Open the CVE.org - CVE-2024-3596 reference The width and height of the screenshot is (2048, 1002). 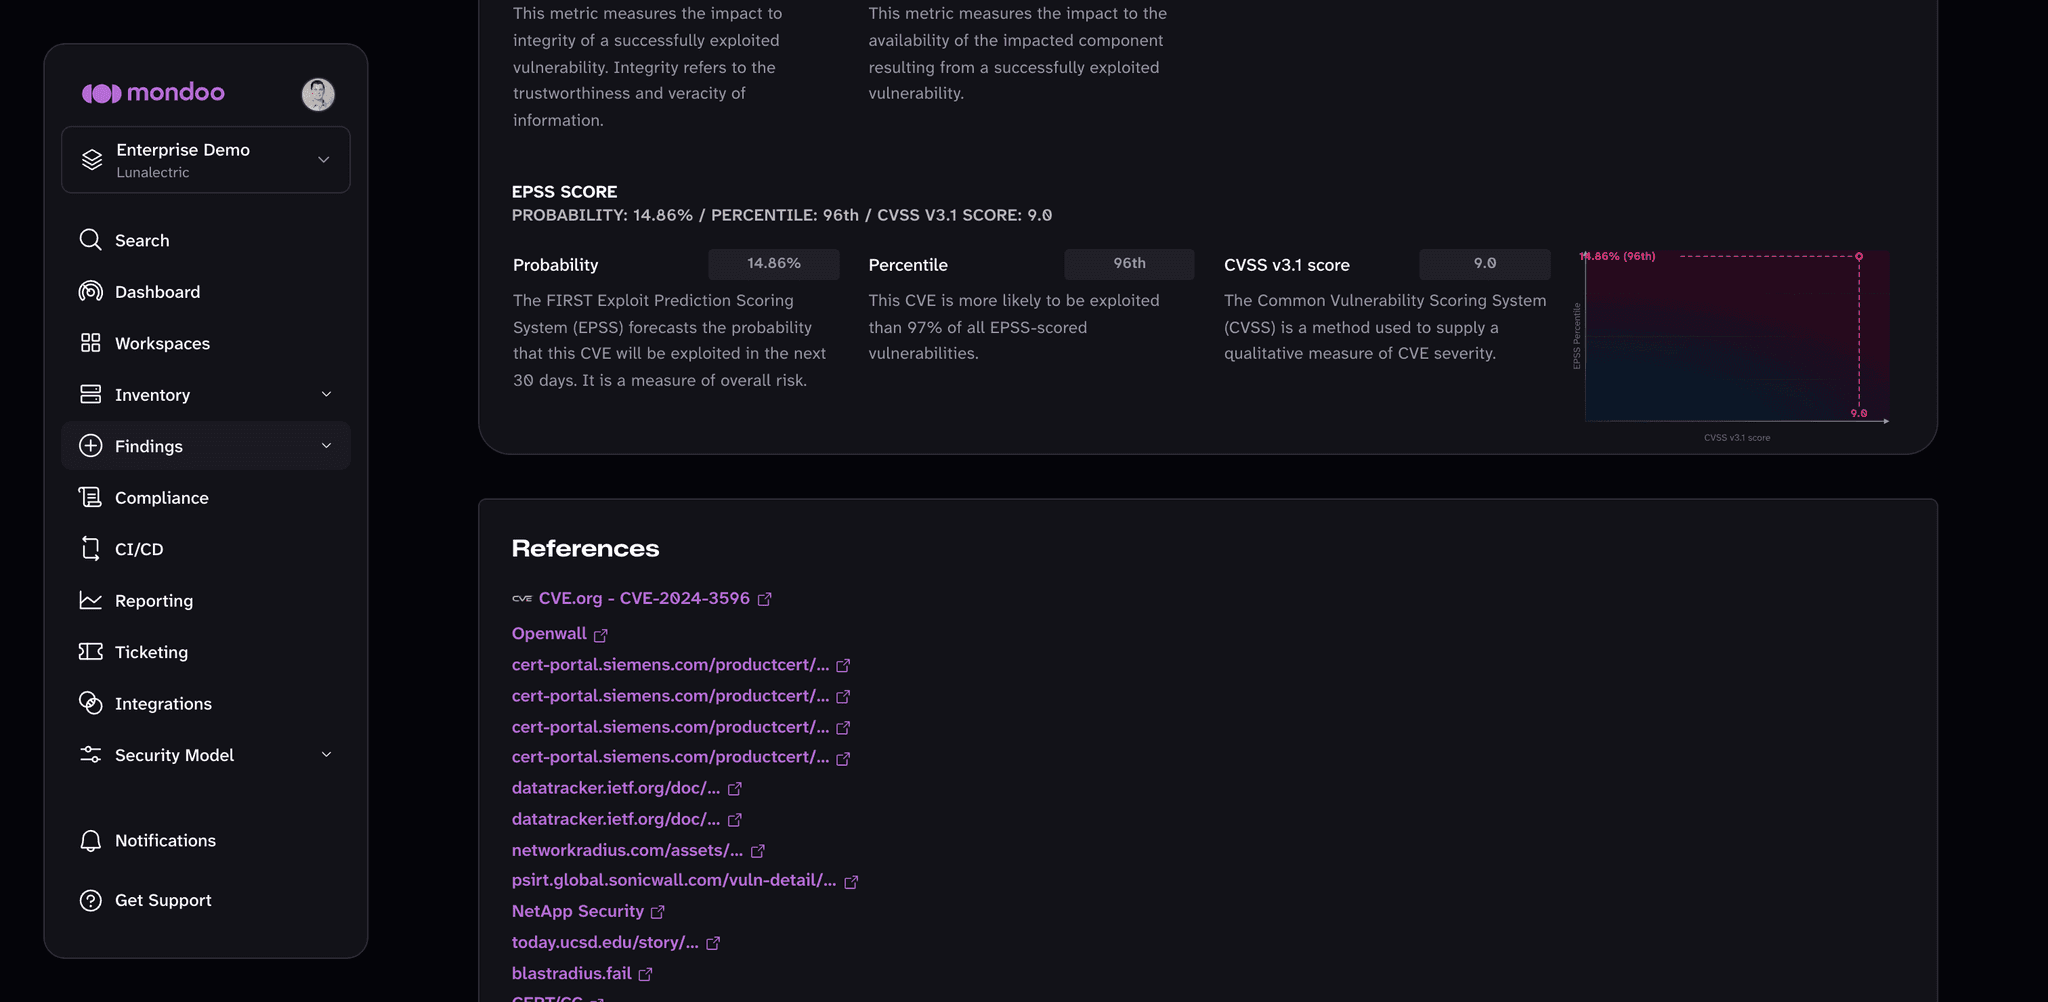644,598
